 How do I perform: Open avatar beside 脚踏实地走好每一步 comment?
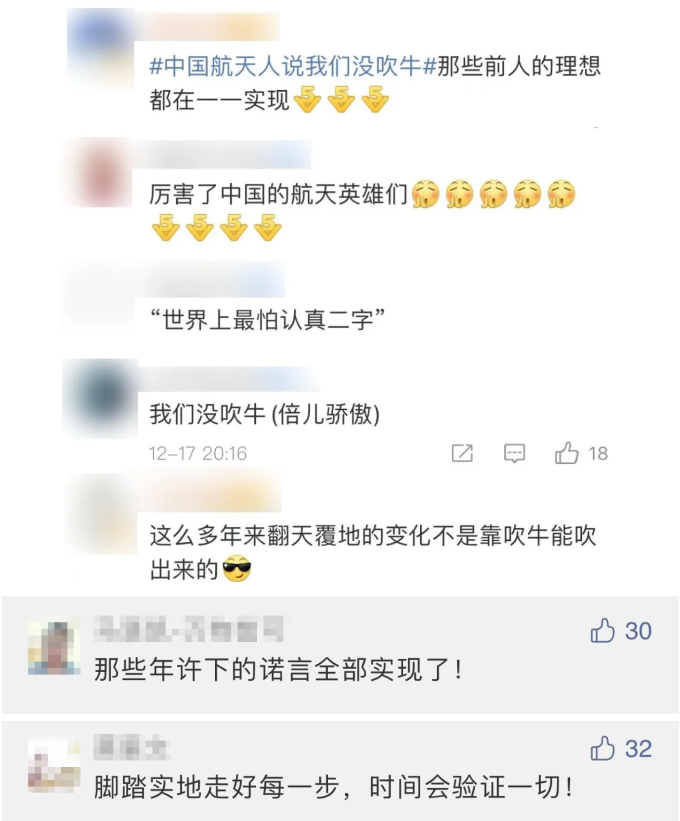coord(54,765)
